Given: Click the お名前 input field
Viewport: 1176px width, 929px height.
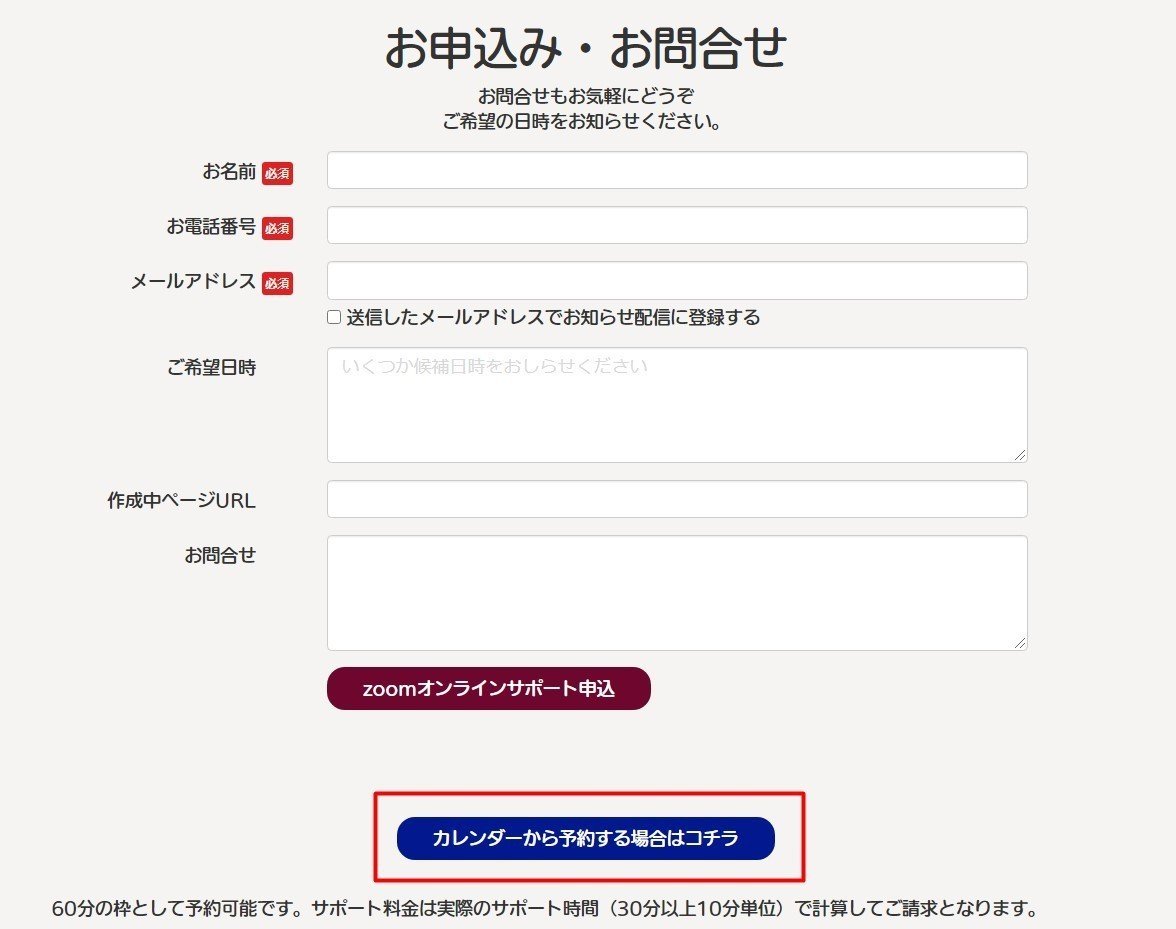Looking at the screenshot, I should click(676, 170).
